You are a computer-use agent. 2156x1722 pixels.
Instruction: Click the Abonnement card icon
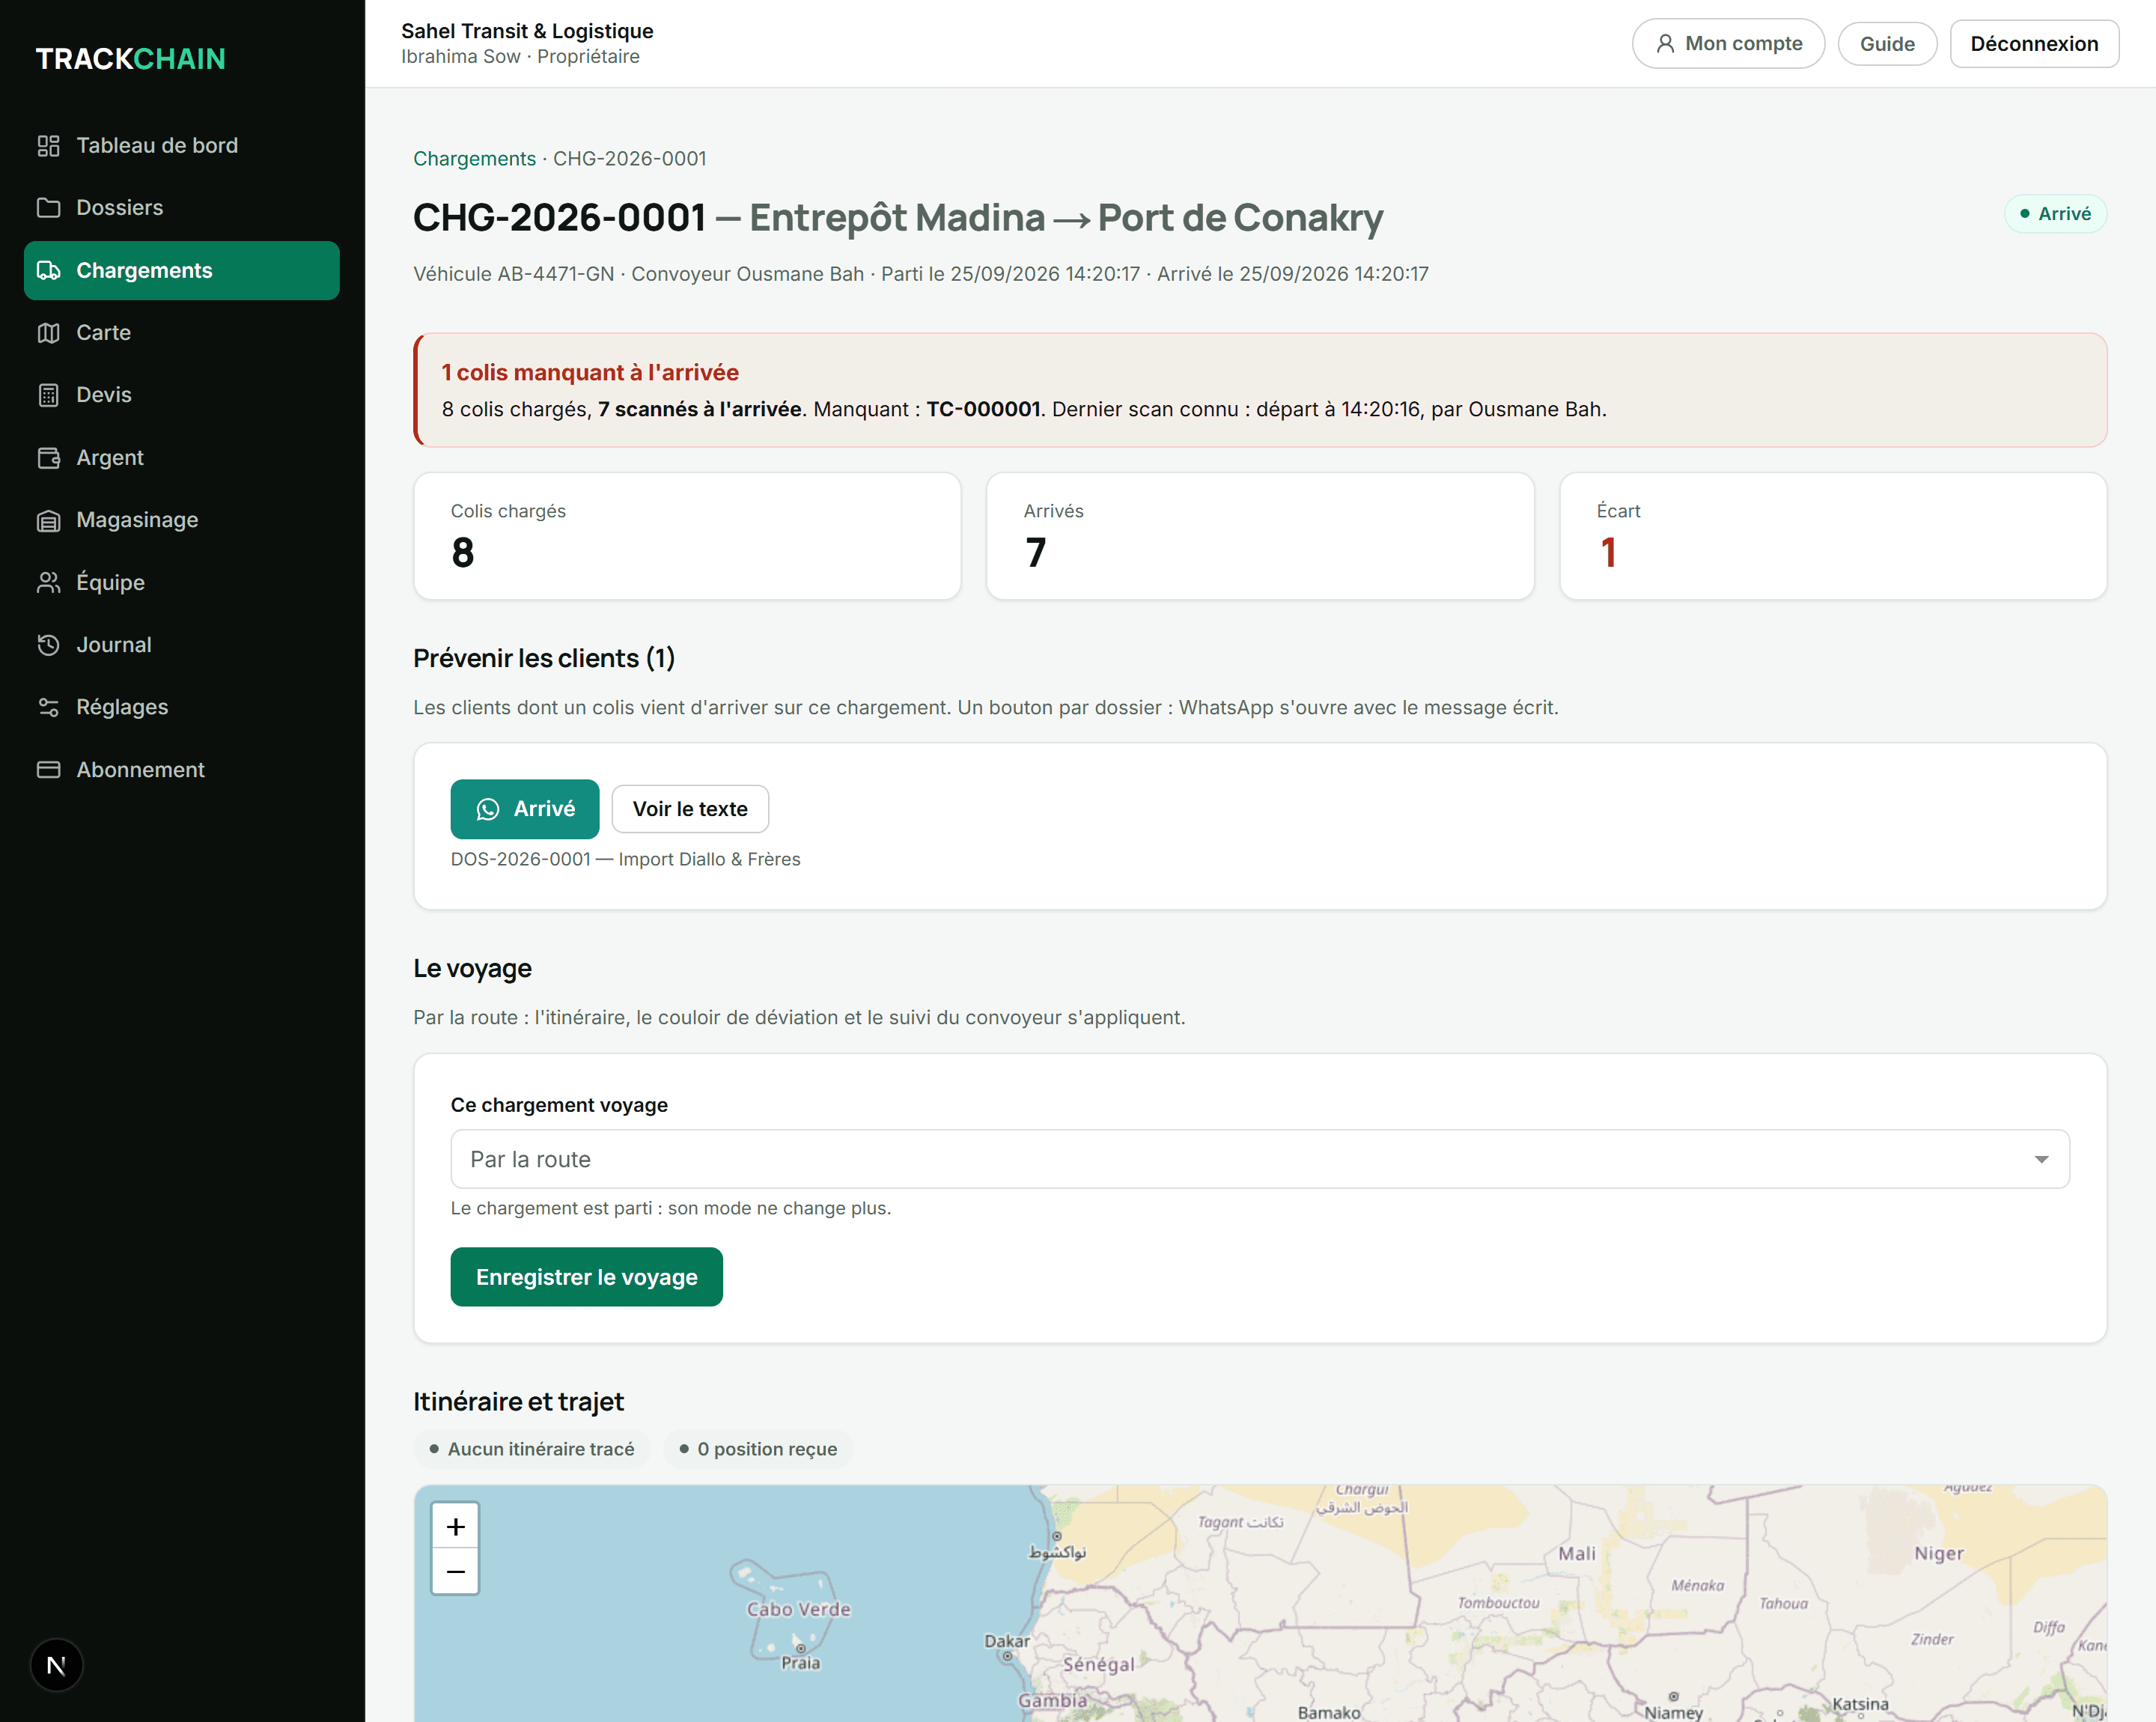click(x=48, y=770)
